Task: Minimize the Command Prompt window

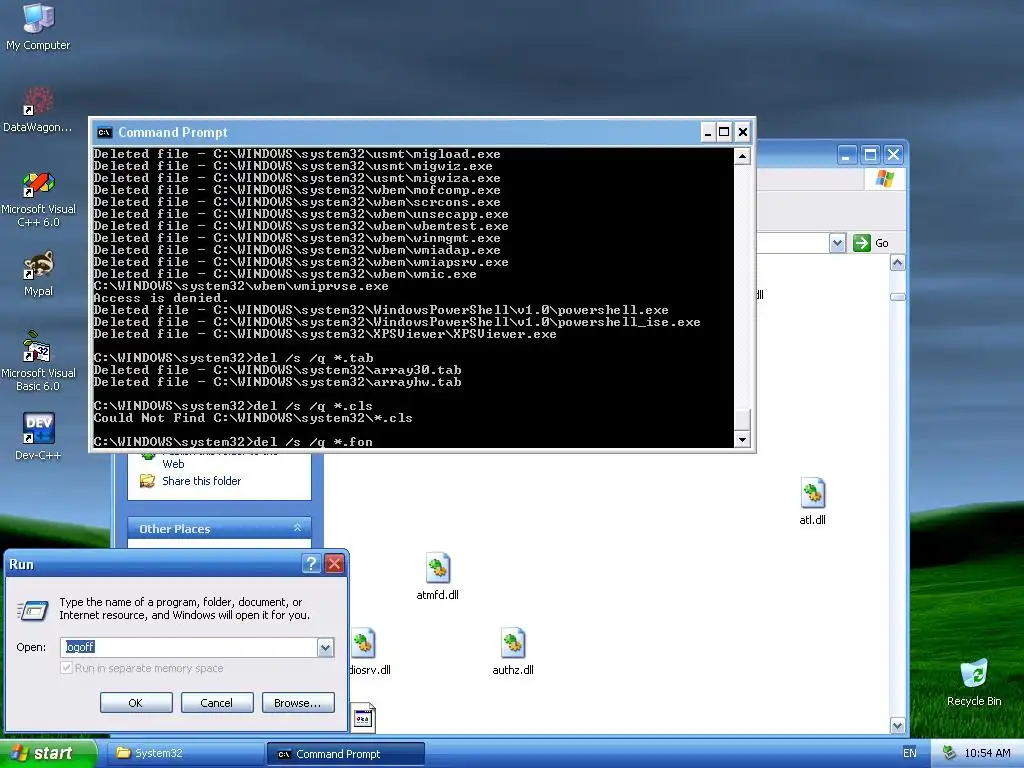Action: point(708,133)
